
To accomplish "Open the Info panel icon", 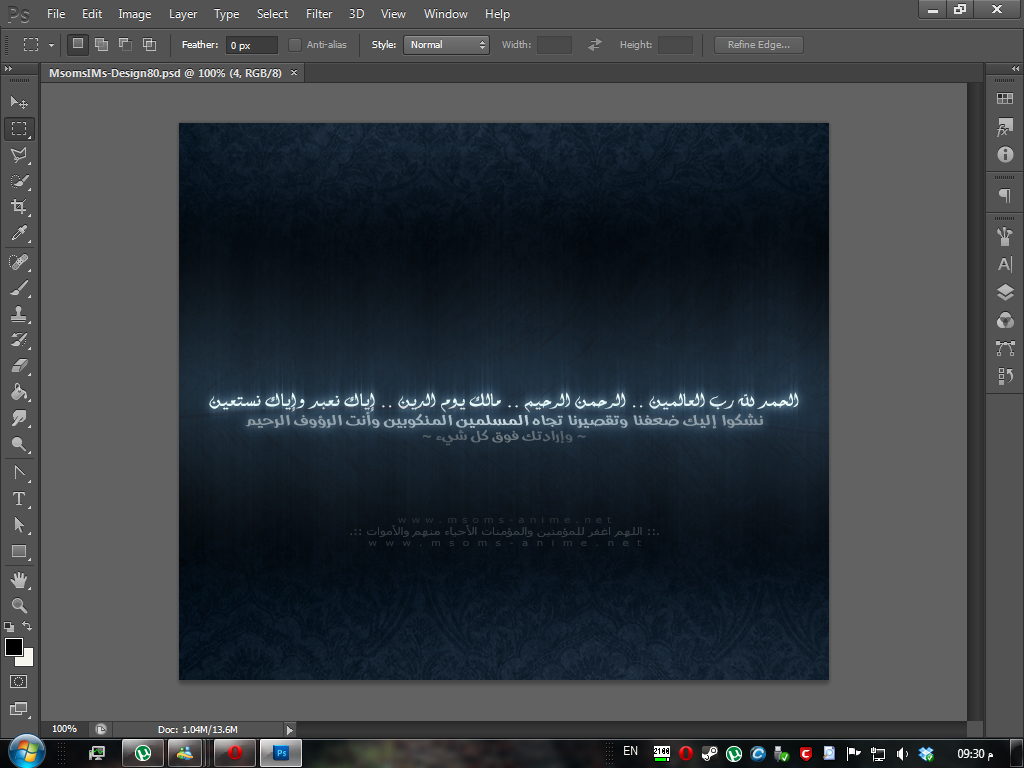I will pos(1005,155).
